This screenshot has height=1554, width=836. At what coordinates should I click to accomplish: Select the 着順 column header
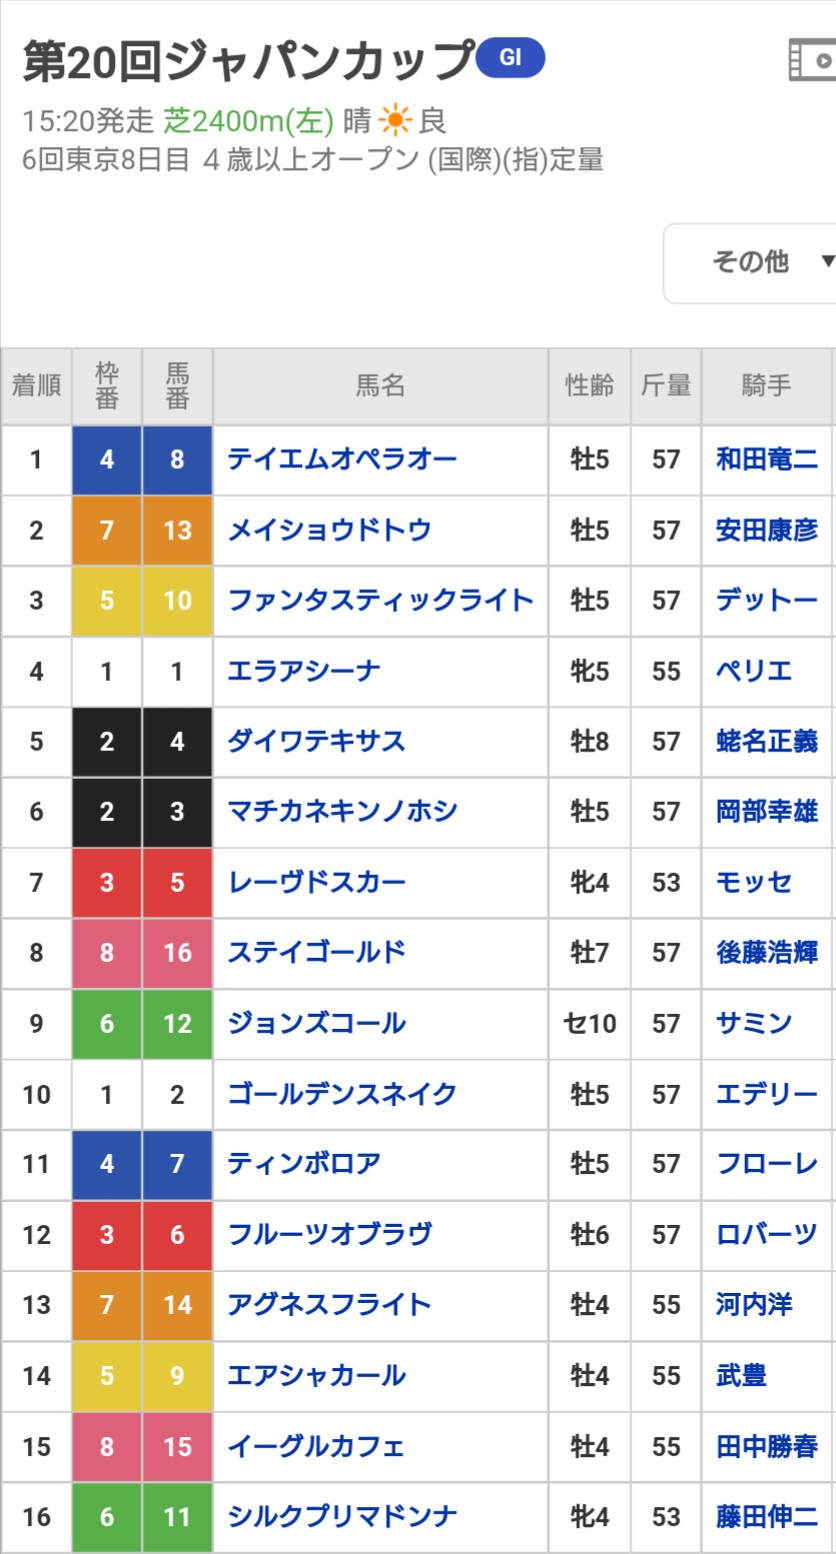pyautogui.click(x=36, y=386)
